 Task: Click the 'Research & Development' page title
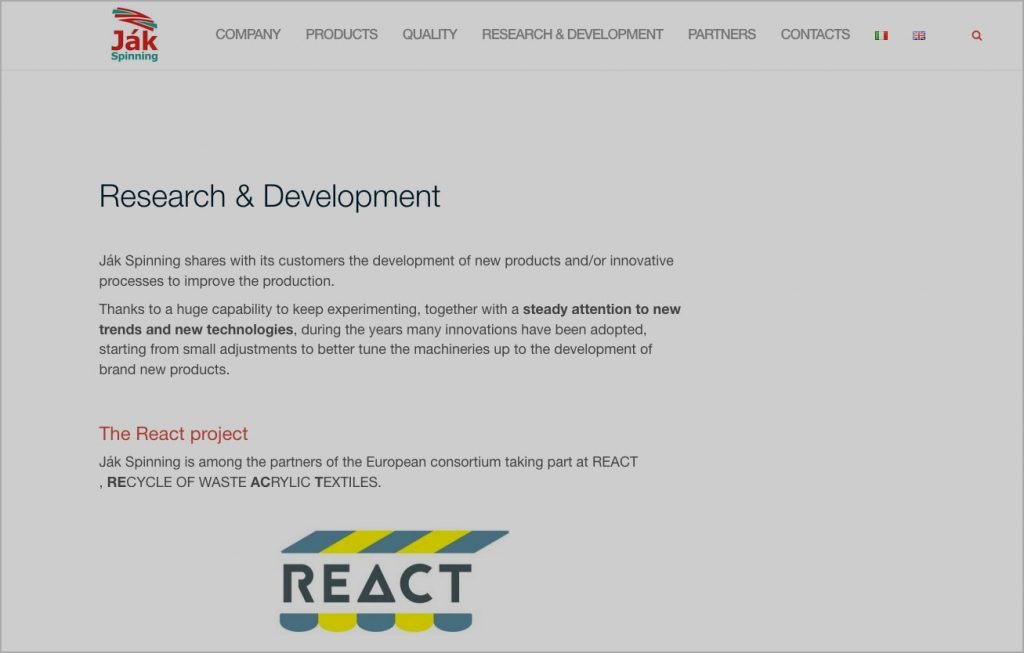point(270,196)
